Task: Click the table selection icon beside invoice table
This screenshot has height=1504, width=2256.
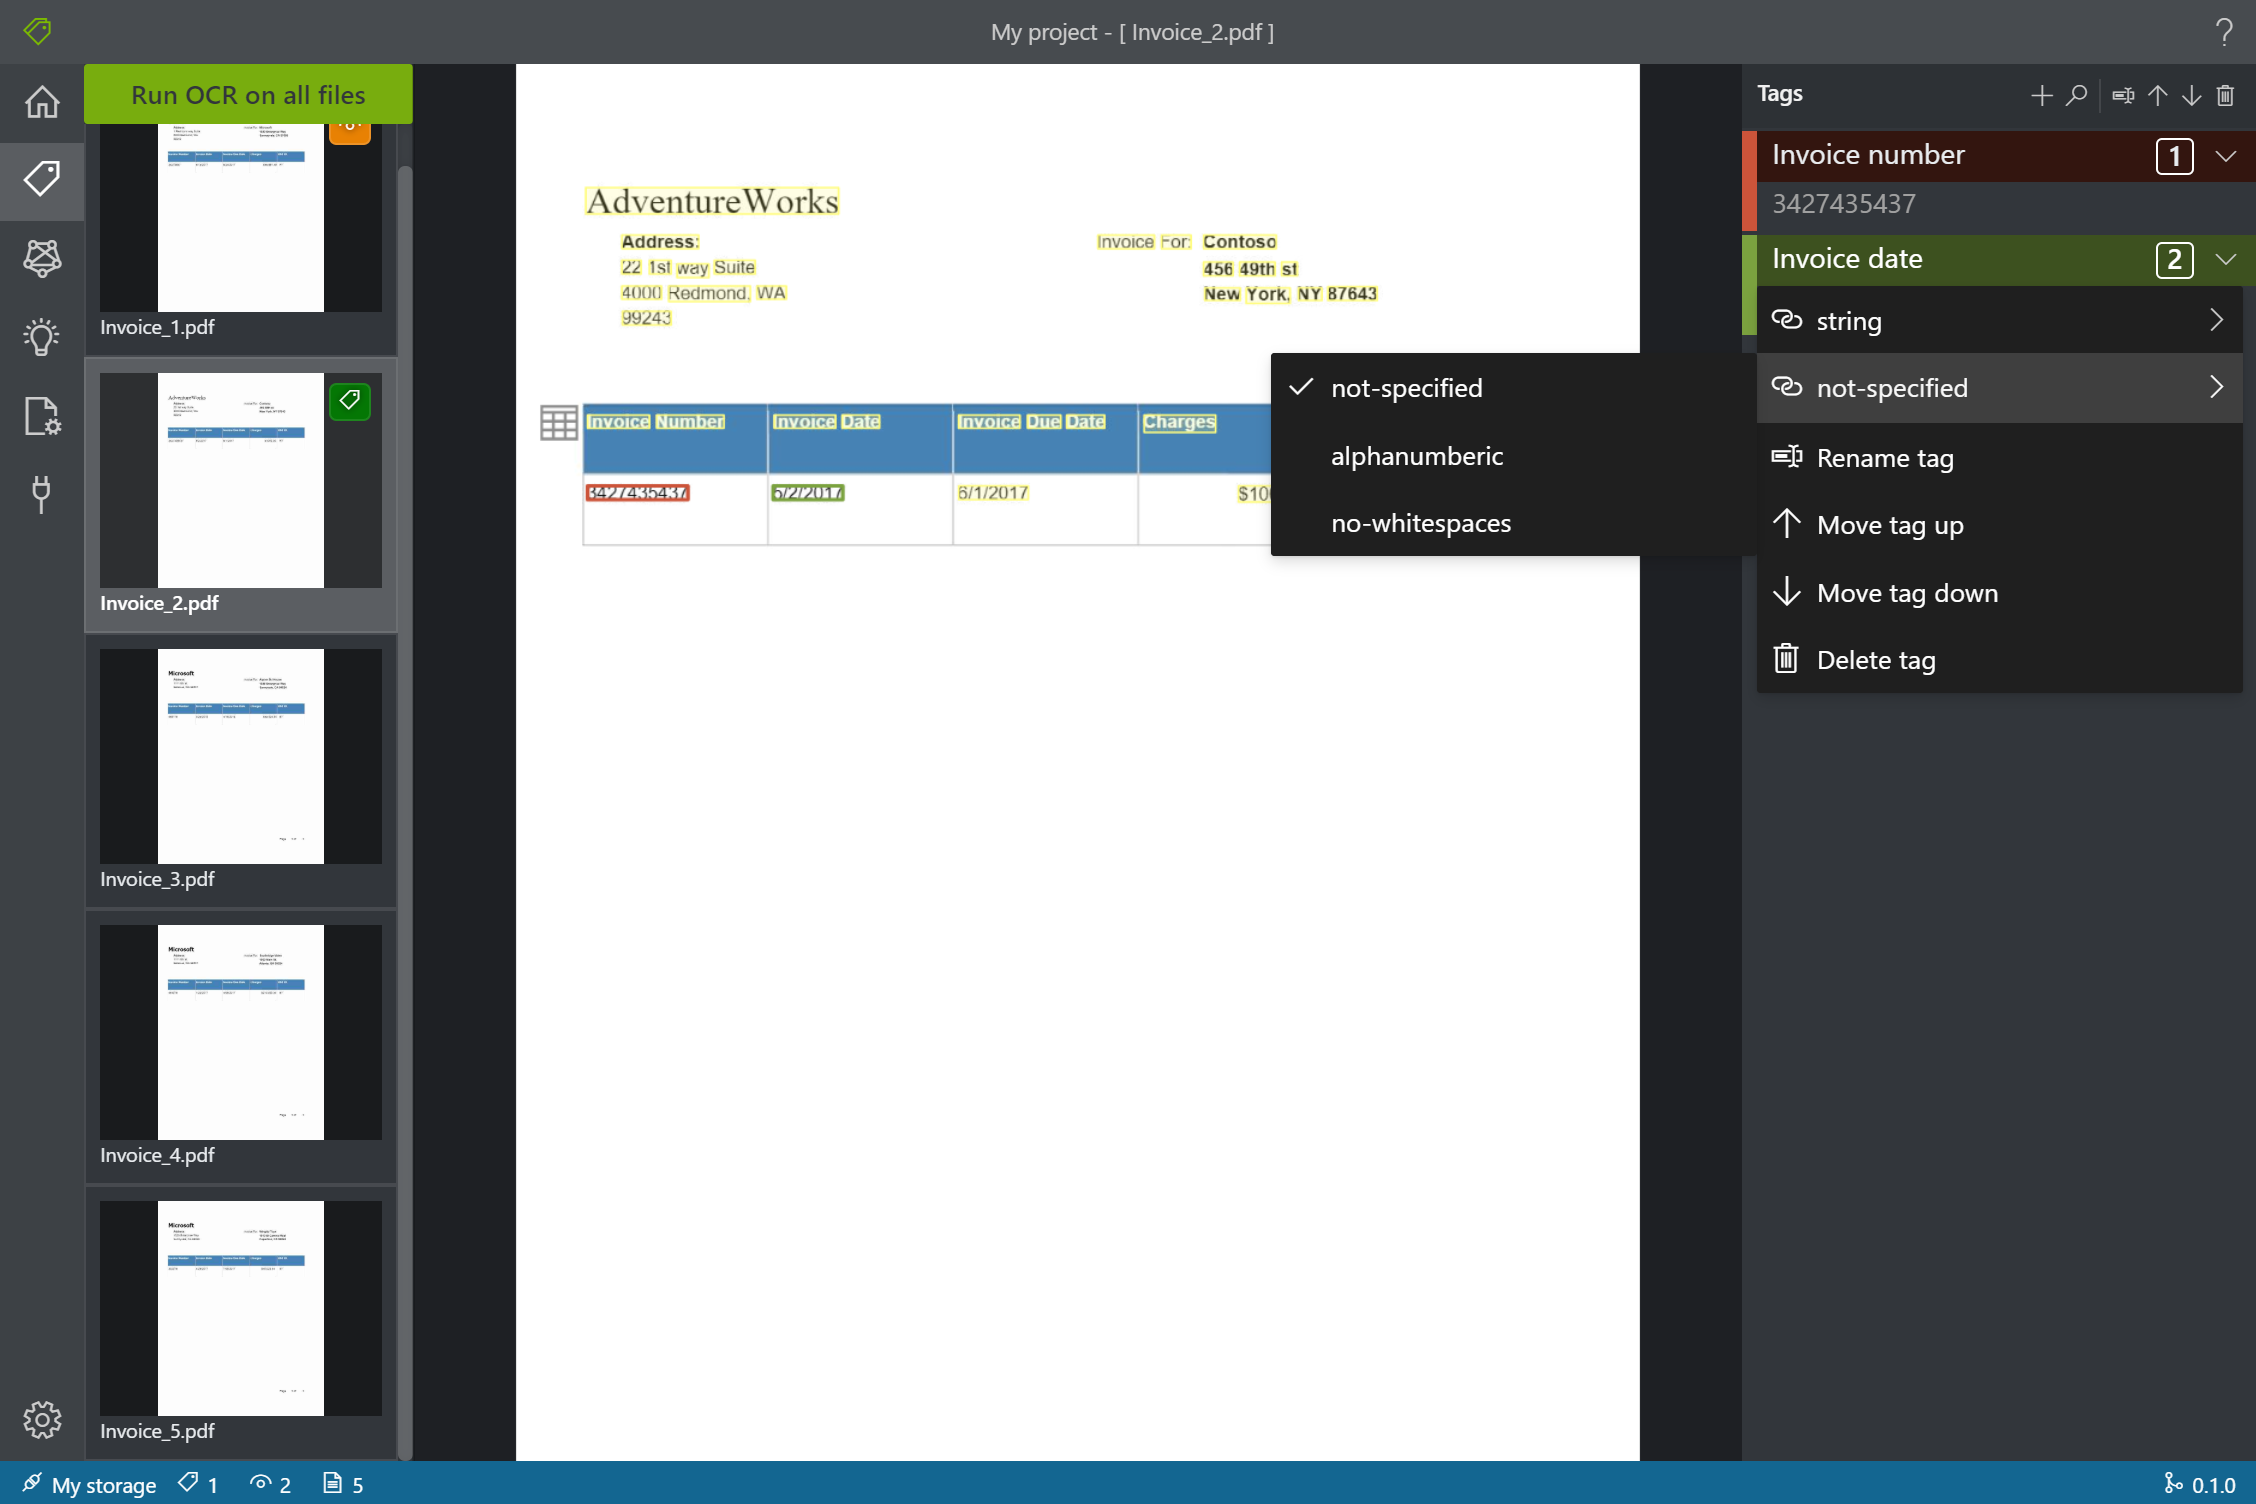Action: 558,423
